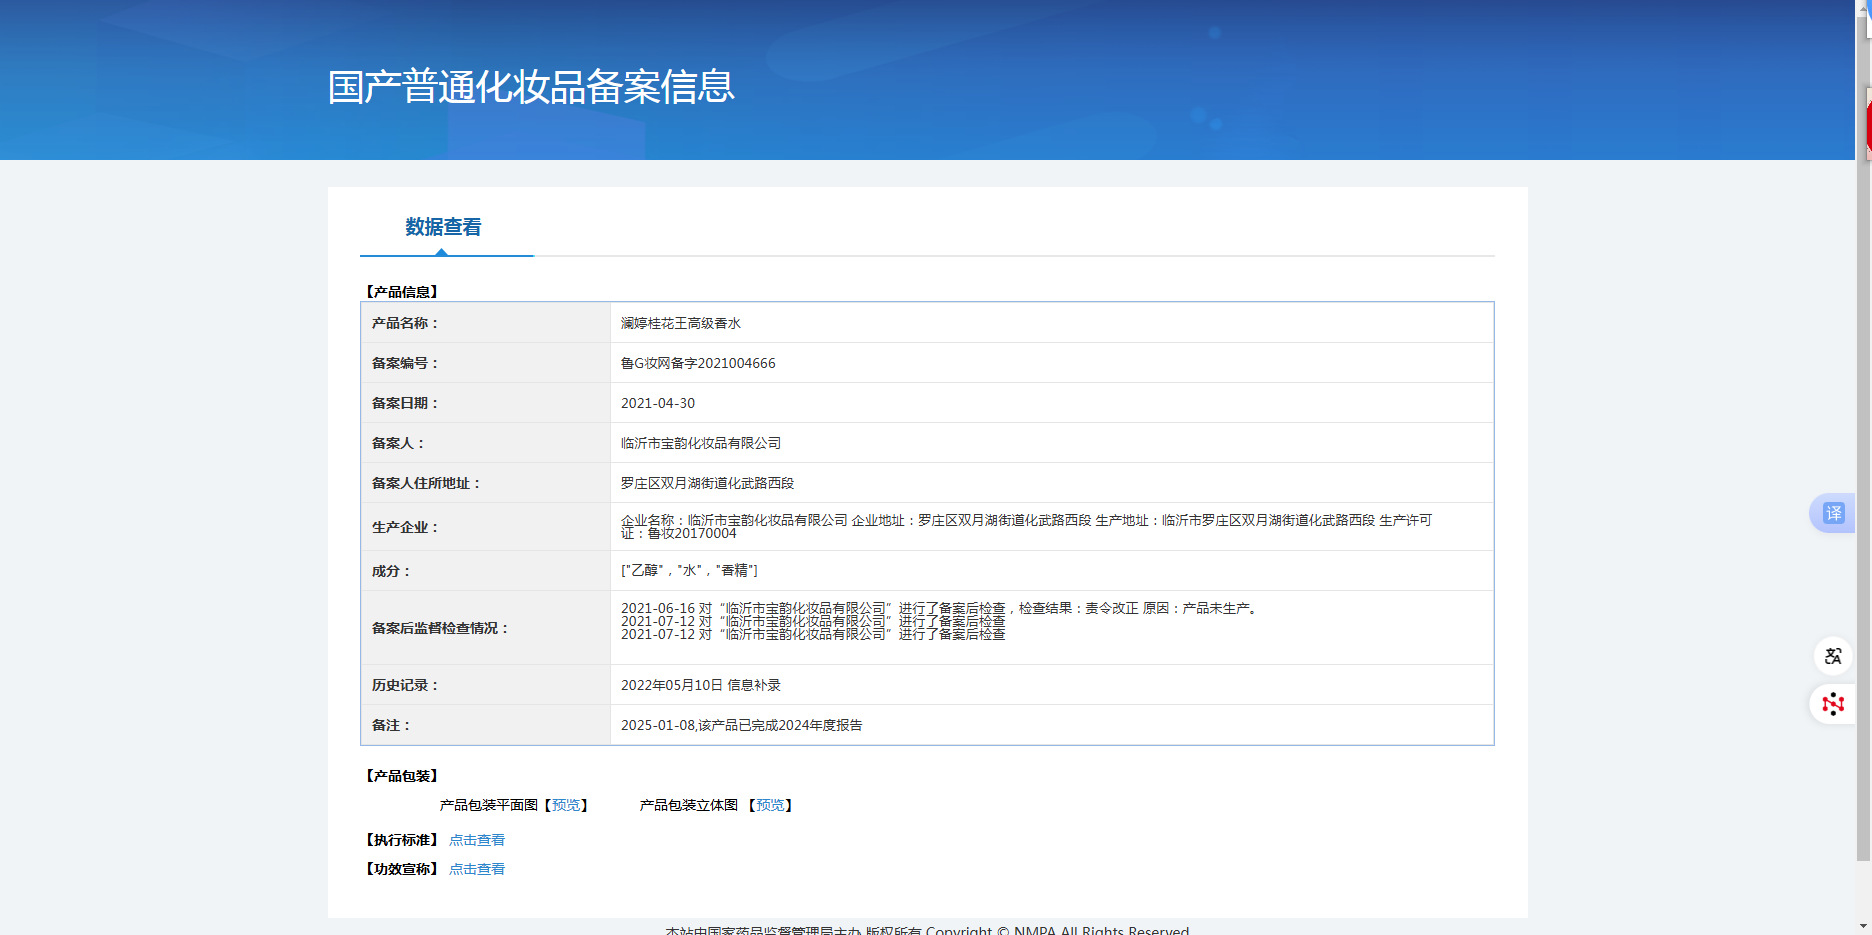The image size is (1872, 935).
Task: Select history record 2022年05月10日 信息补录
Action: click(x=701, y=685)
